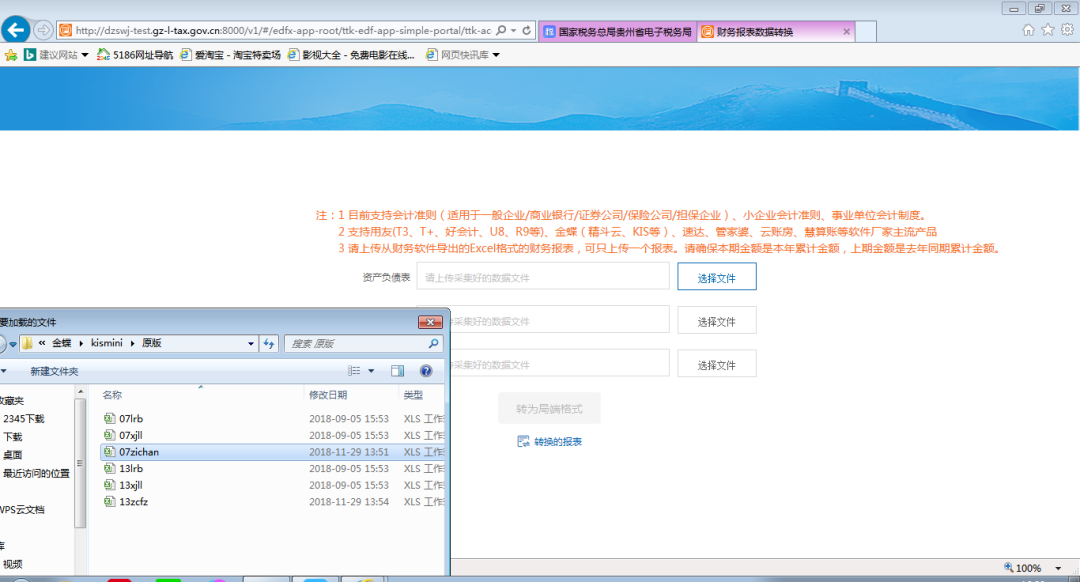Open 2345下载 in the dialog sidebar
Image resolution: width=1080 pixels, height=582 pixels.
(23, 419)
